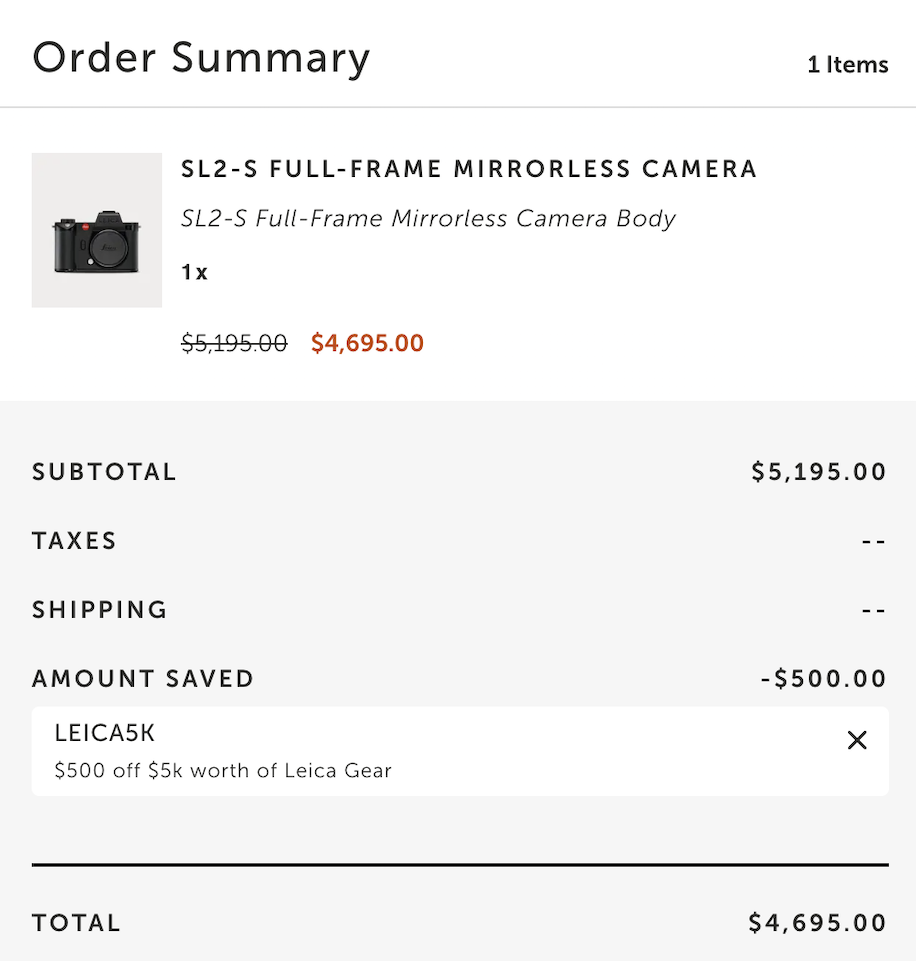Click the original price $5,195.00
The height and width of the screenshot is (961, 916).
click(x=233, y=343)
